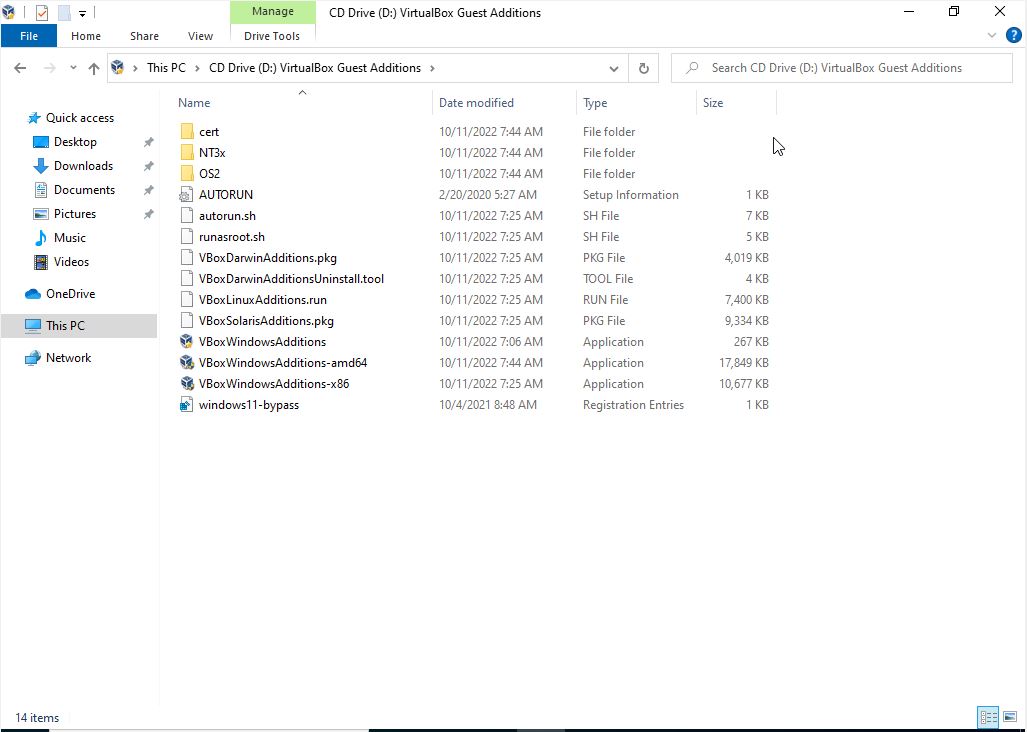The height and width of the screenshot is (732, 1027).
Task: Open the address bar history dropdown
Action: coord(614,68)
